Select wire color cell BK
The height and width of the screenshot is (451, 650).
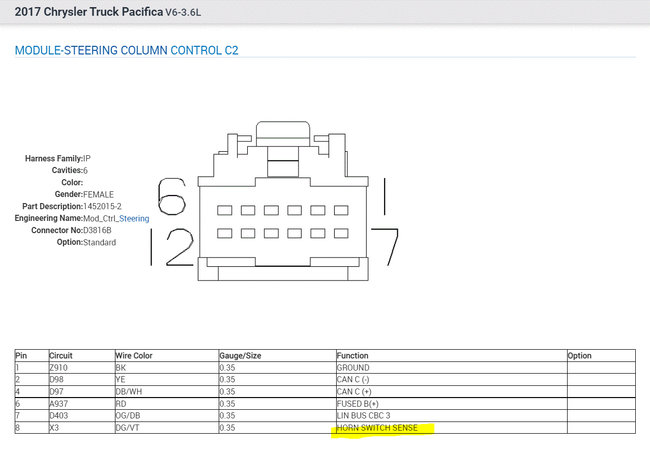click(167, 368)
